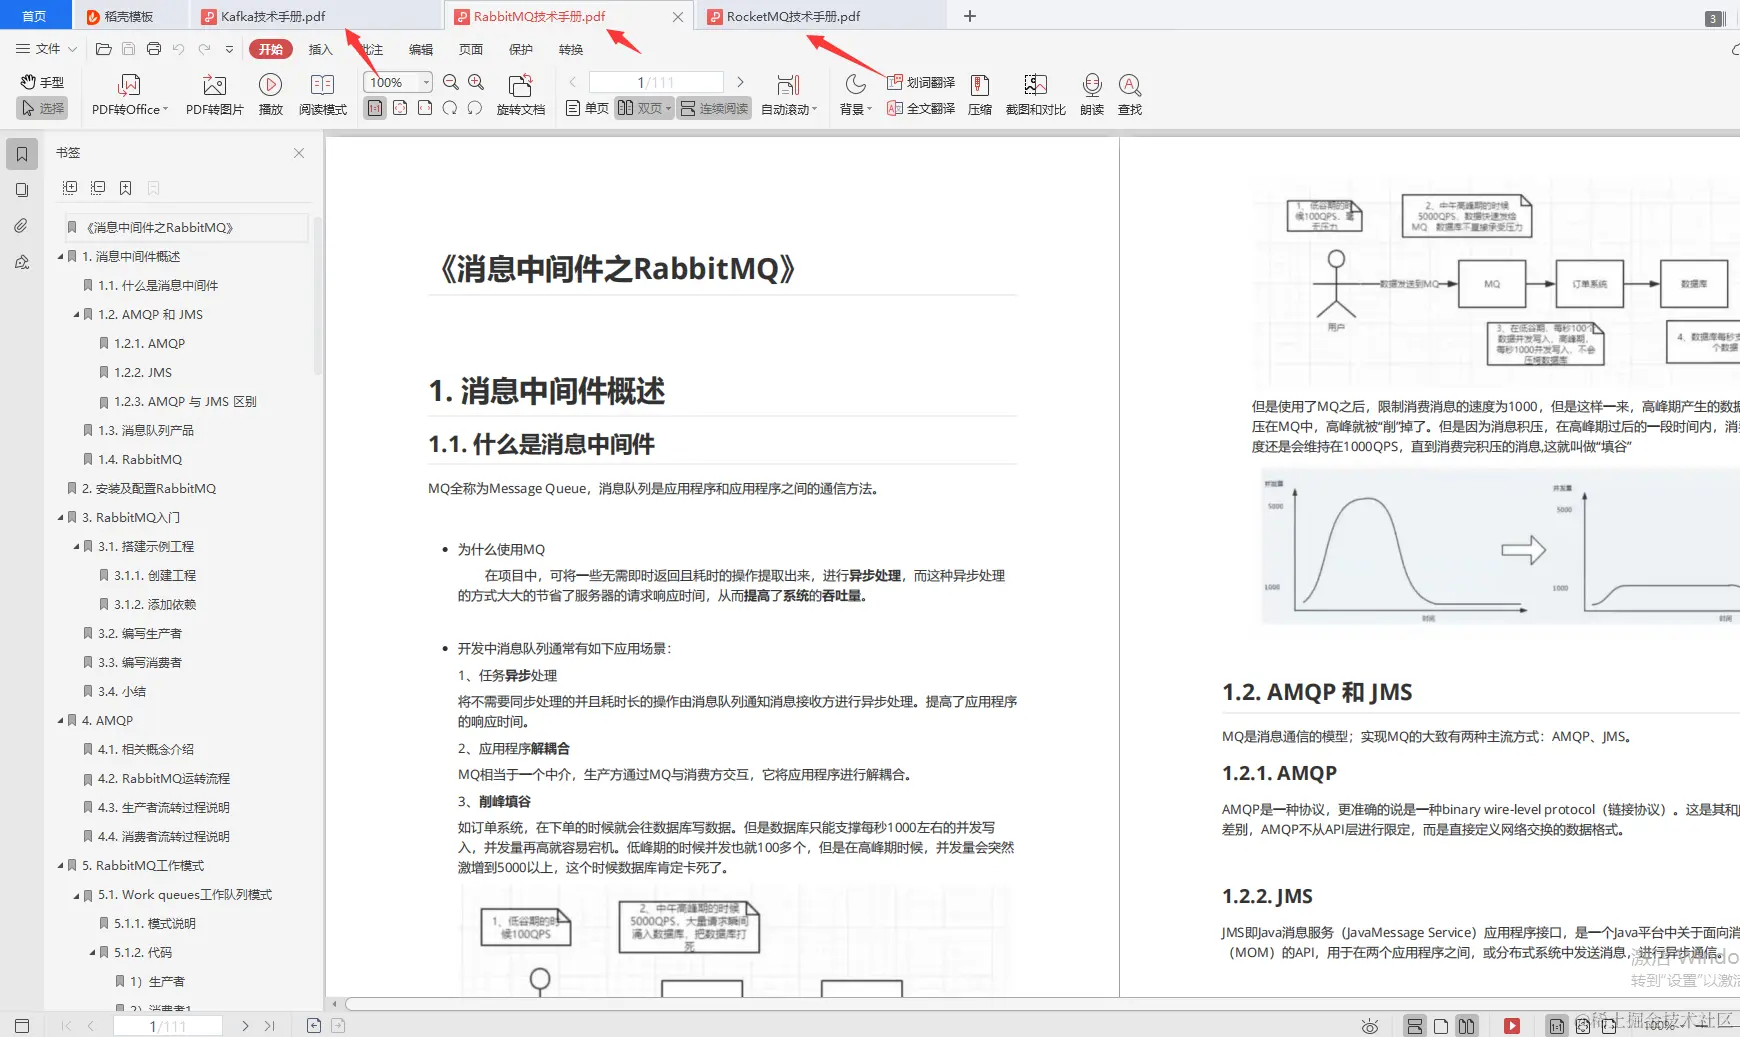Add a new bookmark
Image resolution: width=1740 pixels, height=1037 pixels.
[x=126, y=188]
